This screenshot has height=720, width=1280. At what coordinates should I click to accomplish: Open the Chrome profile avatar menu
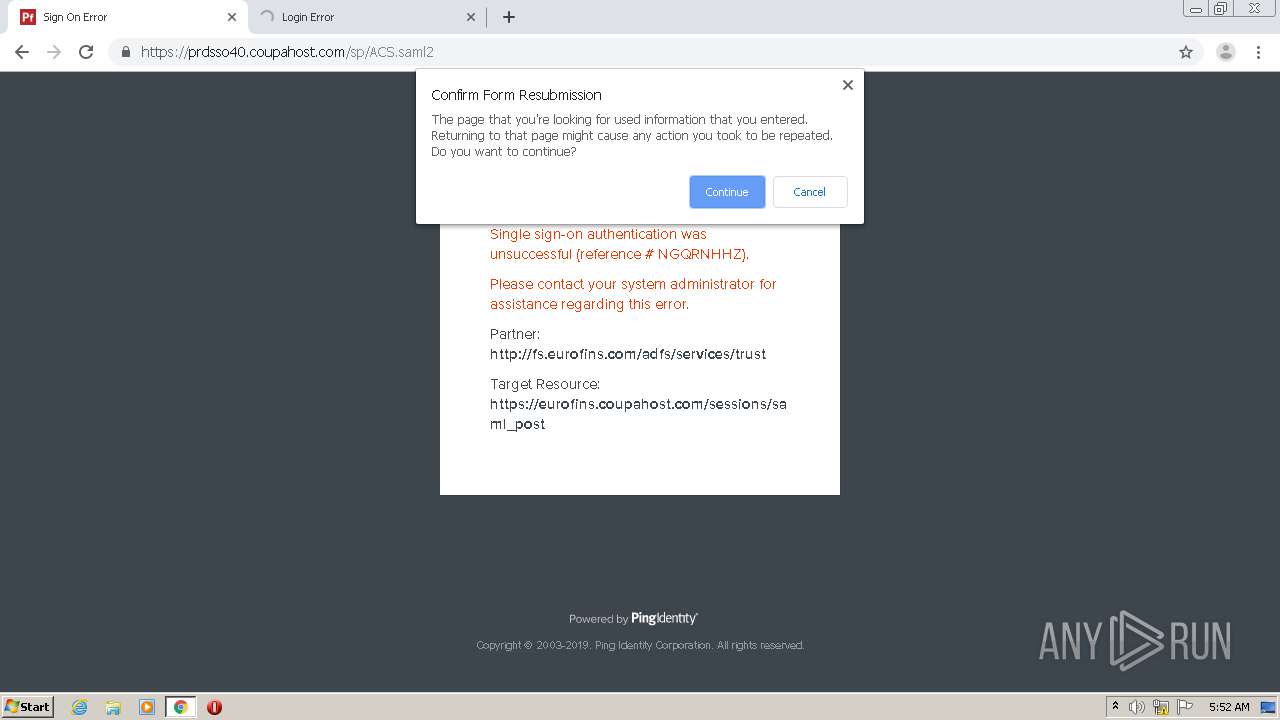coord(1226,52)
